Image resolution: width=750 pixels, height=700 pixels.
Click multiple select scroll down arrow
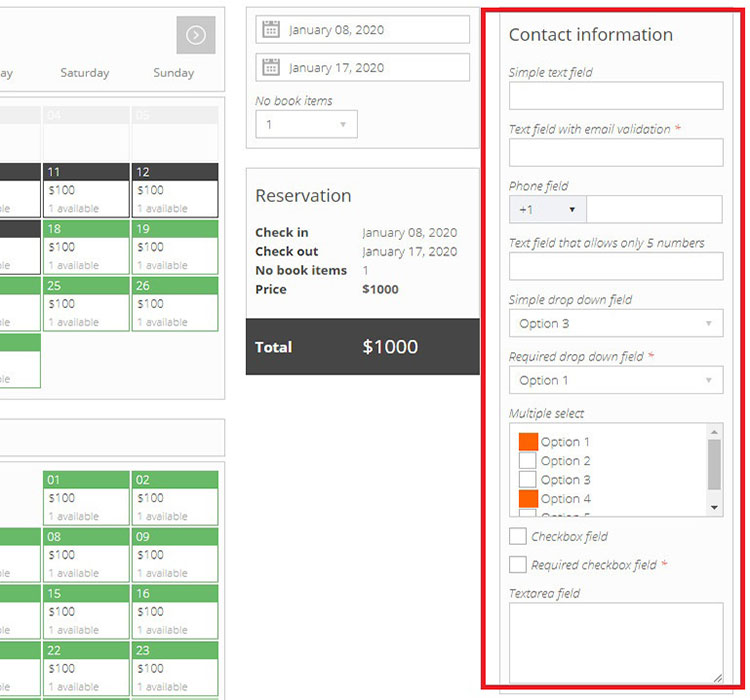pos(714,508)
